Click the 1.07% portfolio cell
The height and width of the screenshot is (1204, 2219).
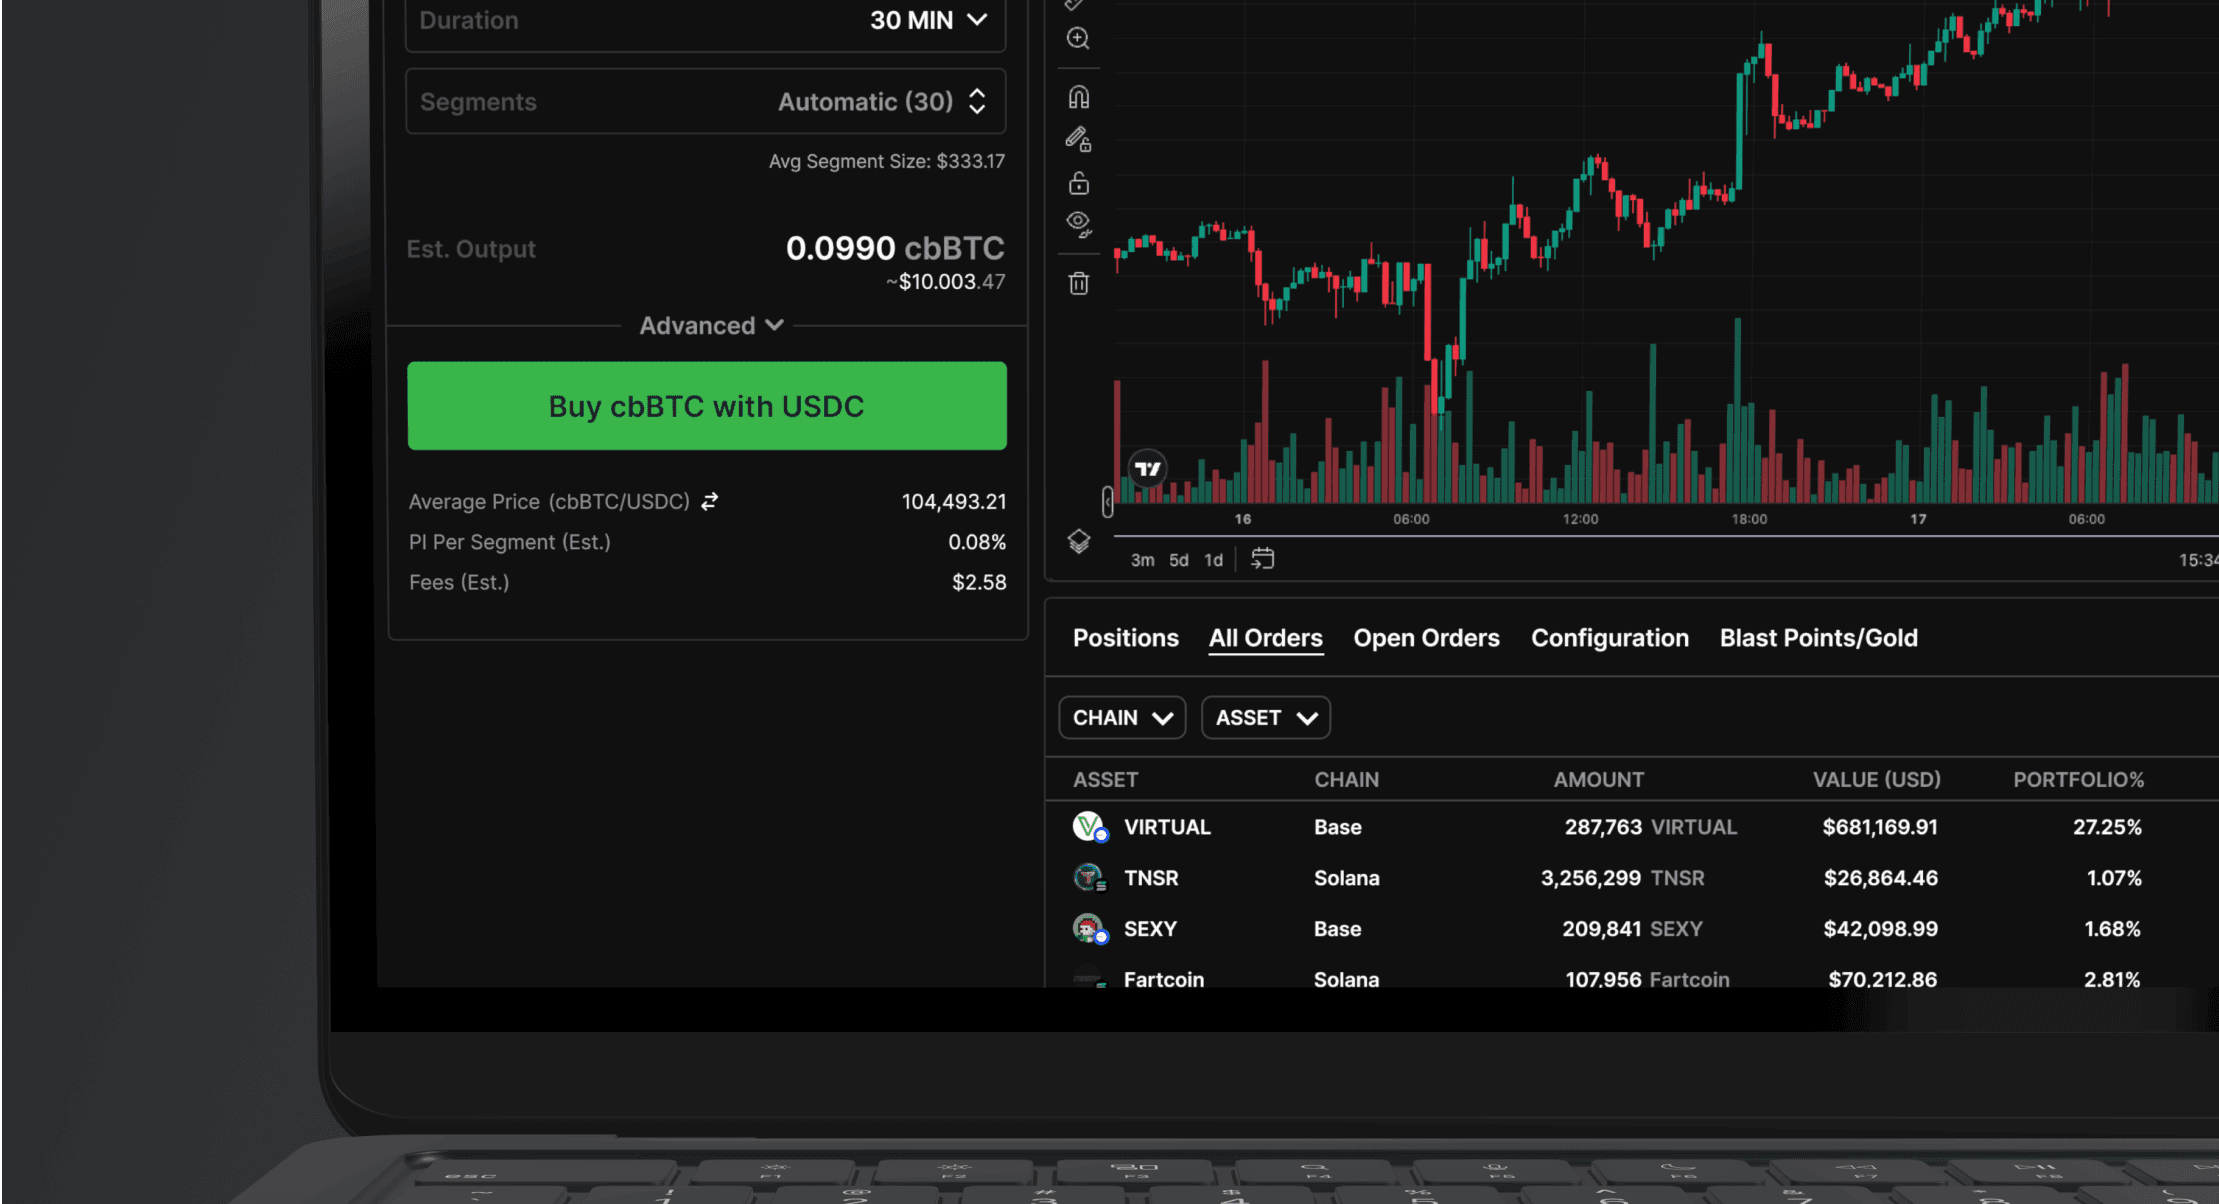pos(2114,878)
